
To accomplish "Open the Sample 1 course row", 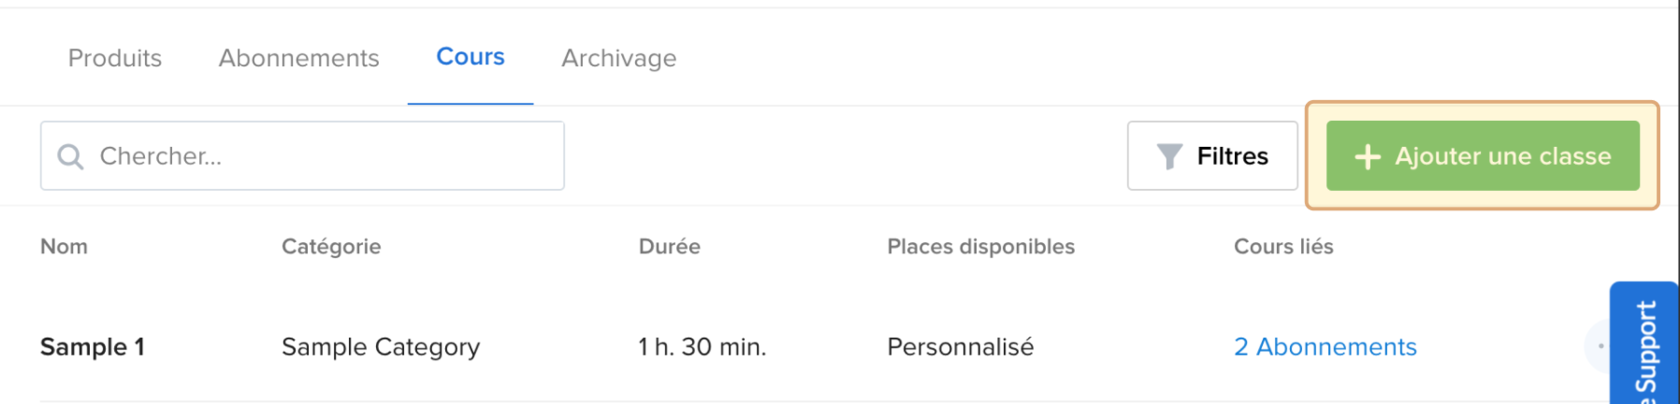I will click(92, 347).
